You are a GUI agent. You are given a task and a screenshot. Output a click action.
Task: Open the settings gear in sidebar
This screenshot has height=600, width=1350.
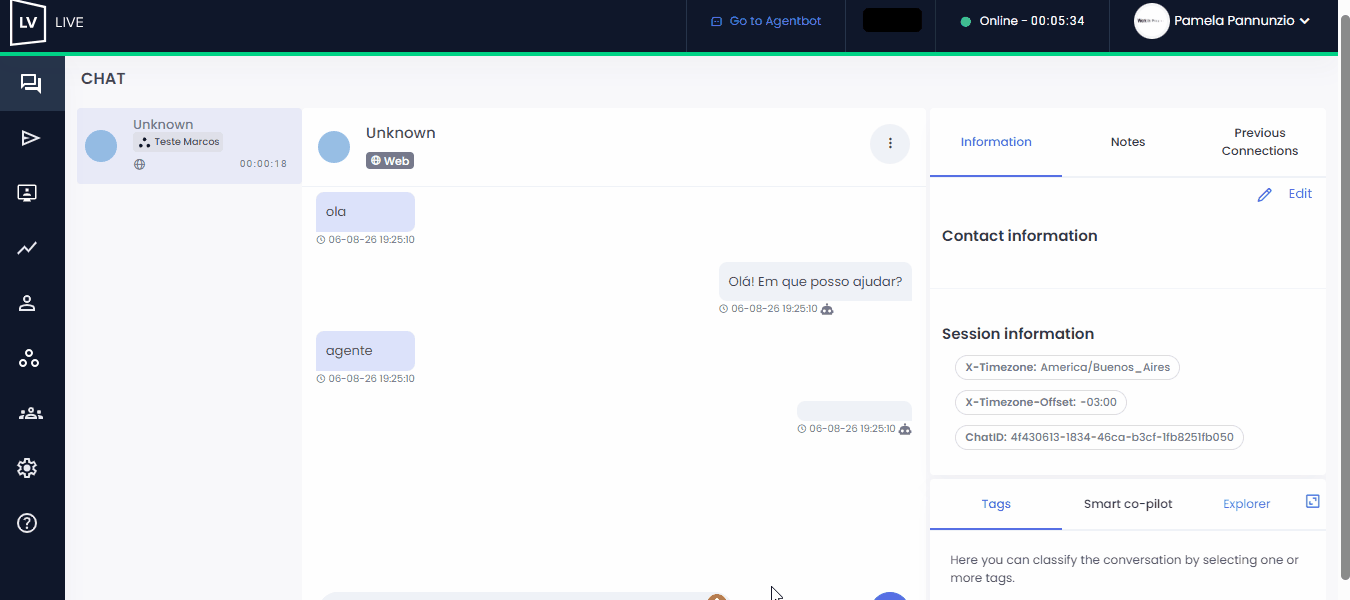[27, 468]
